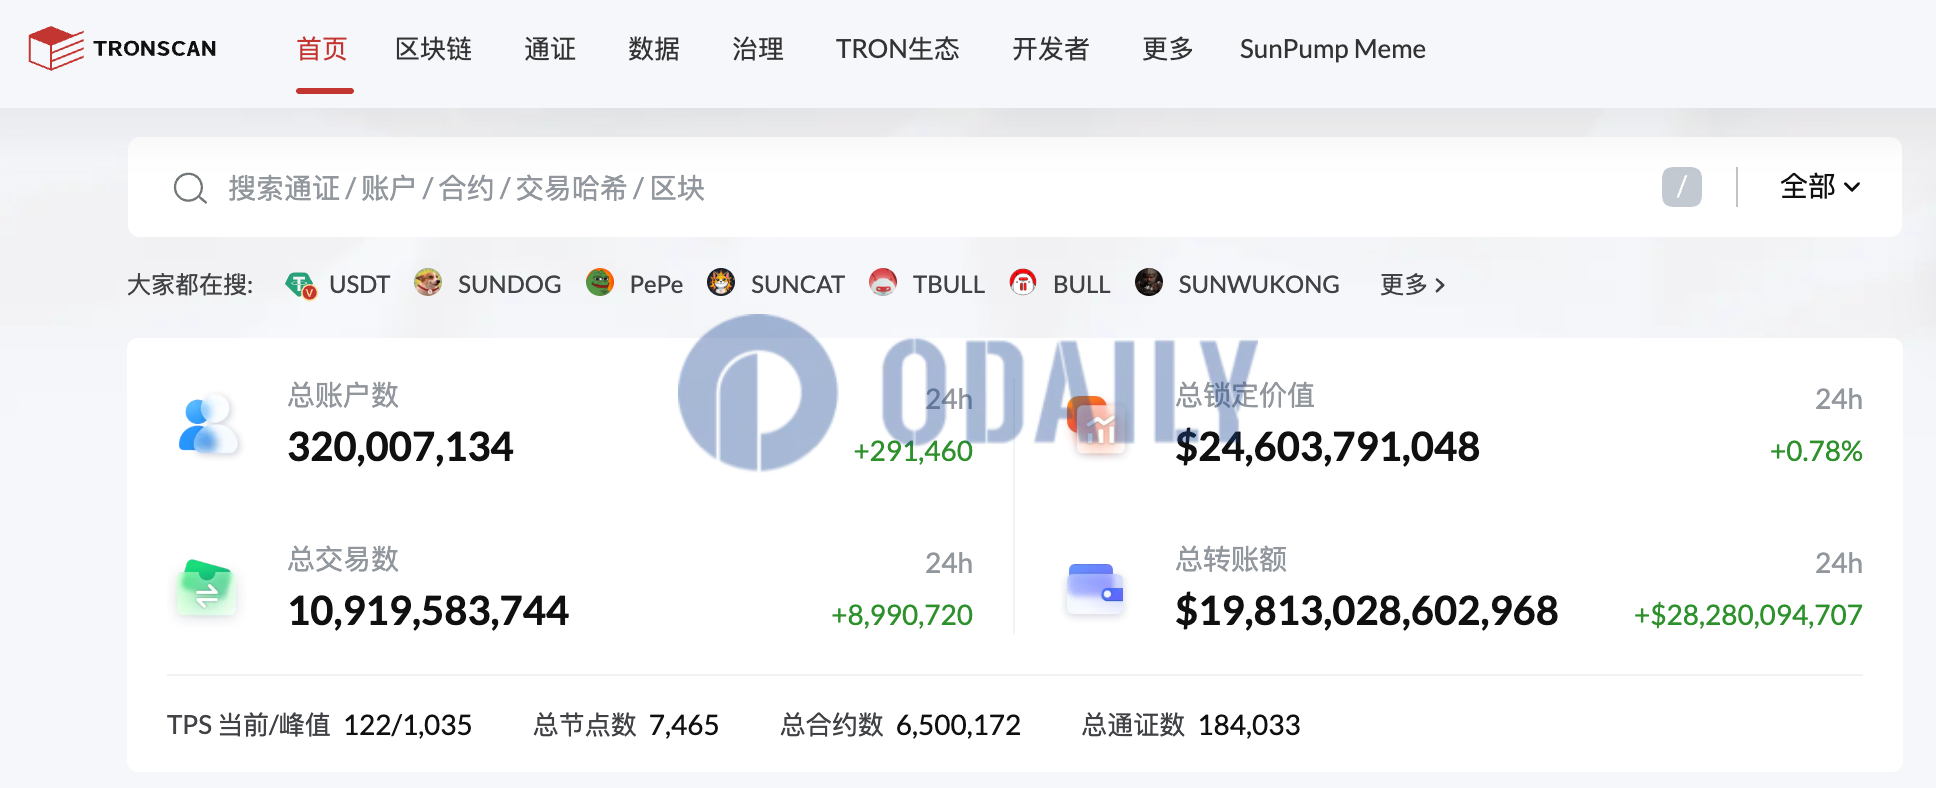Select the SUNDOG trending search
Screen dimensions: 1936x788
509,285
